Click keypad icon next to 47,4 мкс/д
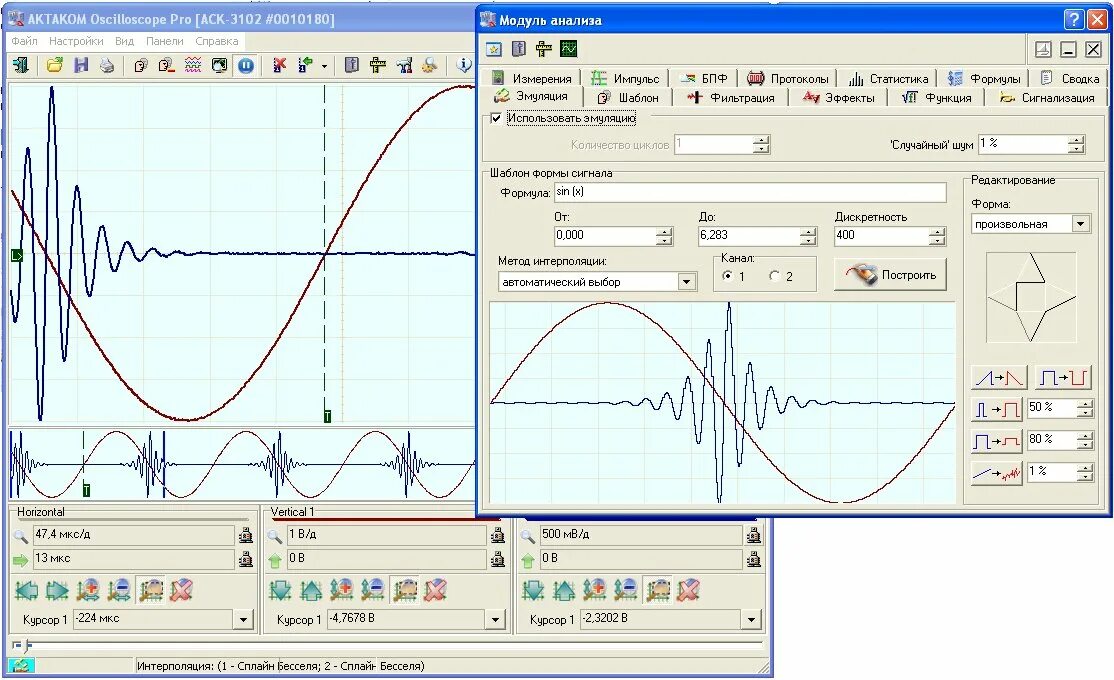1114x680 pixels. (246, 535)
